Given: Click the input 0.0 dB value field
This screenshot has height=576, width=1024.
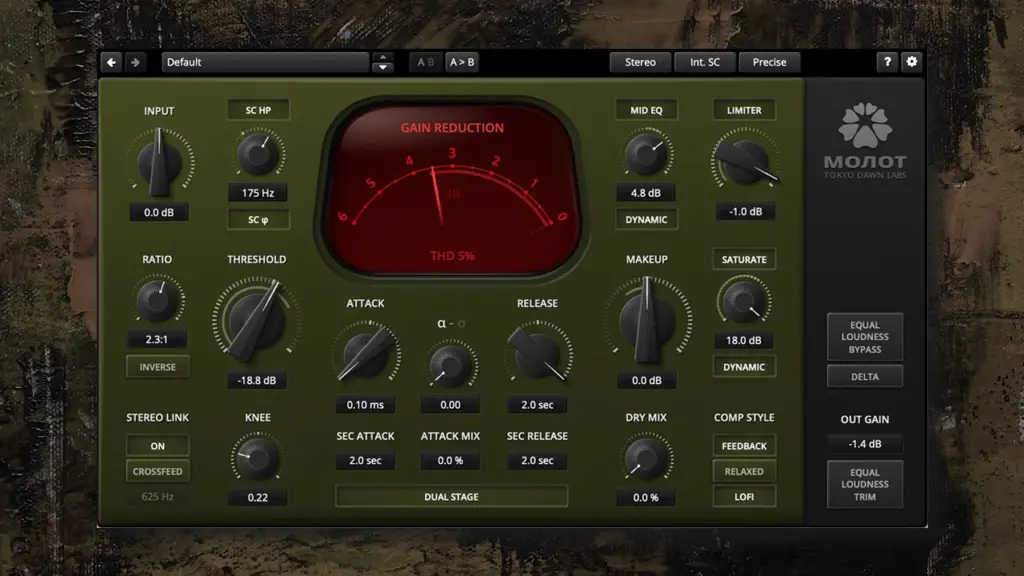Looking at the screenshot, I should point(159,212).
